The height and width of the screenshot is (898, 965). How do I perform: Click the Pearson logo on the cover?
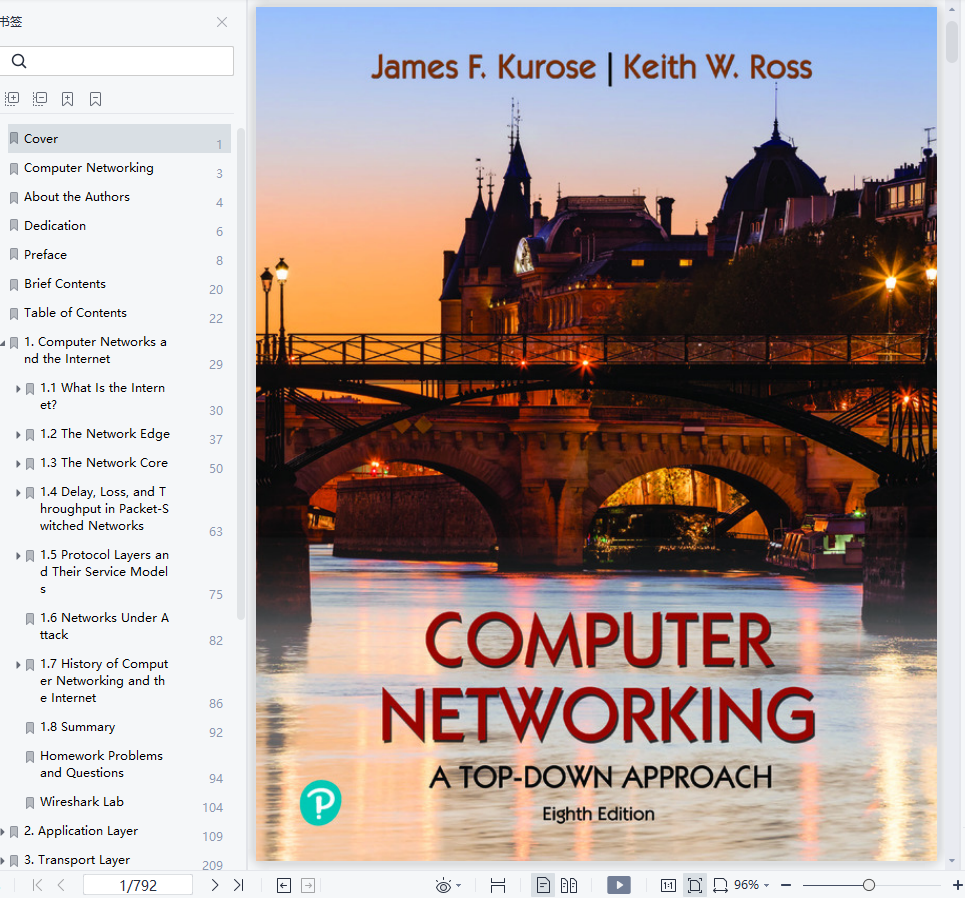[x=321, y=803]
